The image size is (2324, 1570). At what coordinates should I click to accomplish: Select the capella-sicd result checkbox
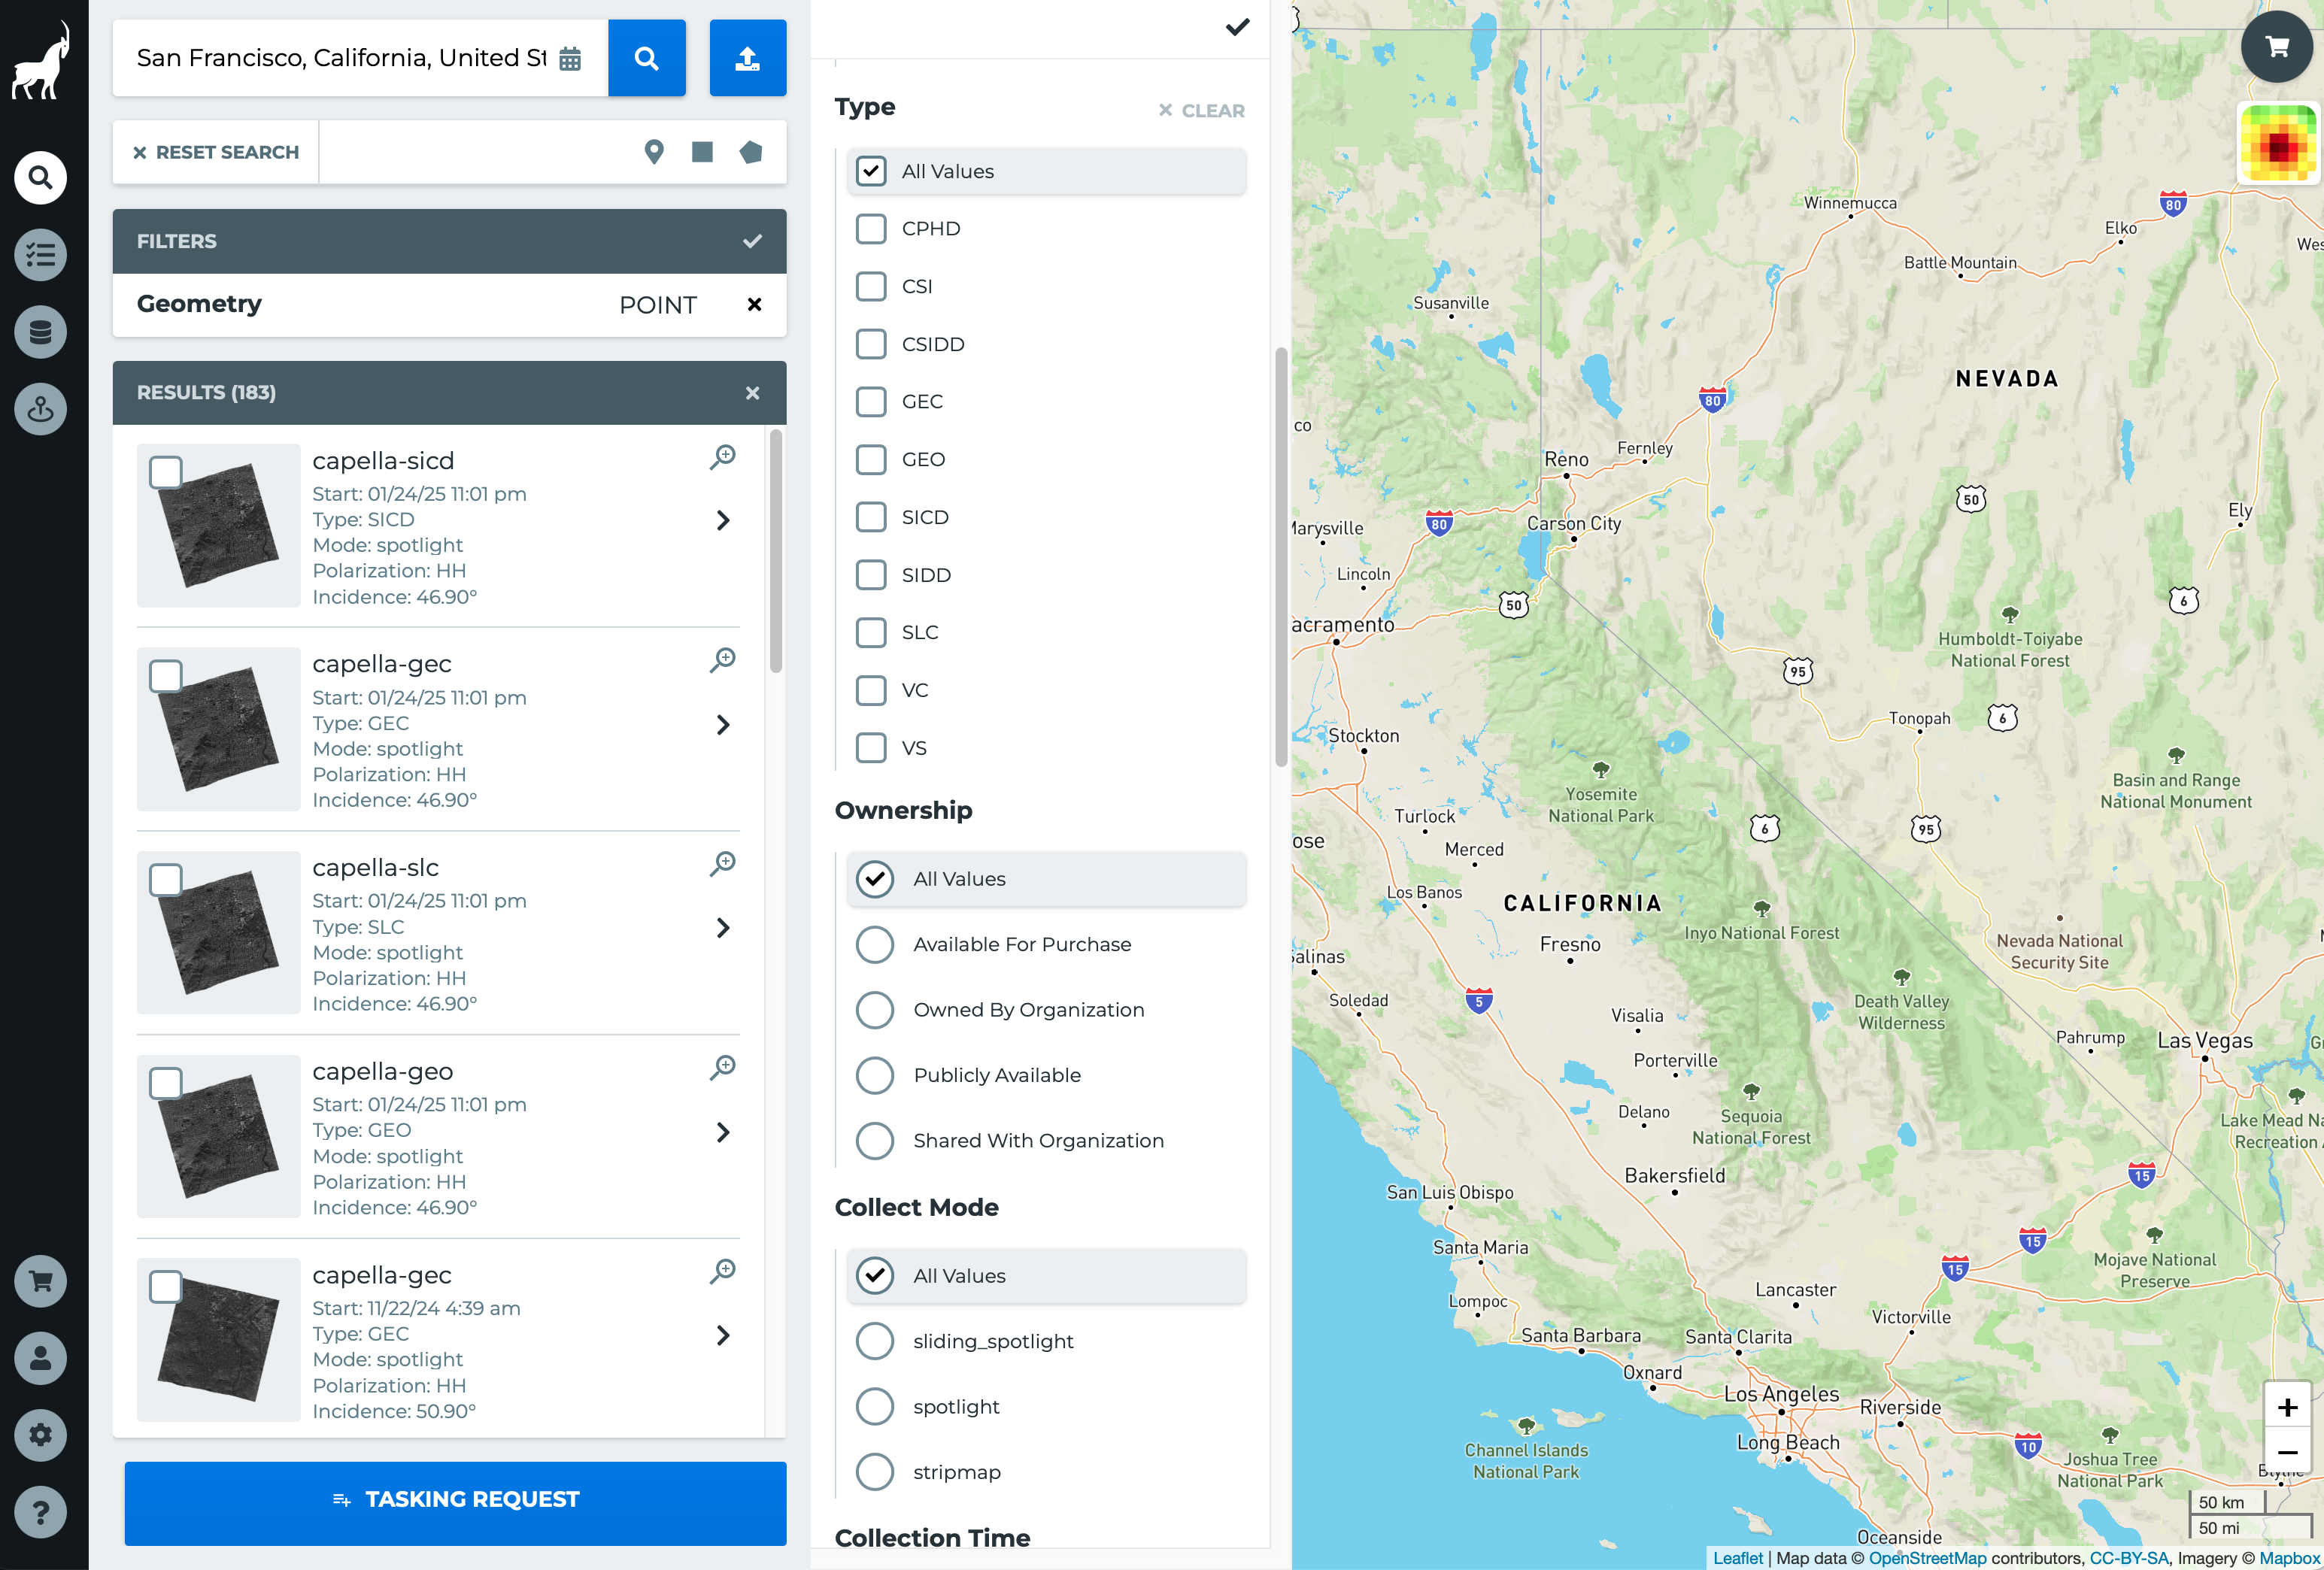click(166, 472)
